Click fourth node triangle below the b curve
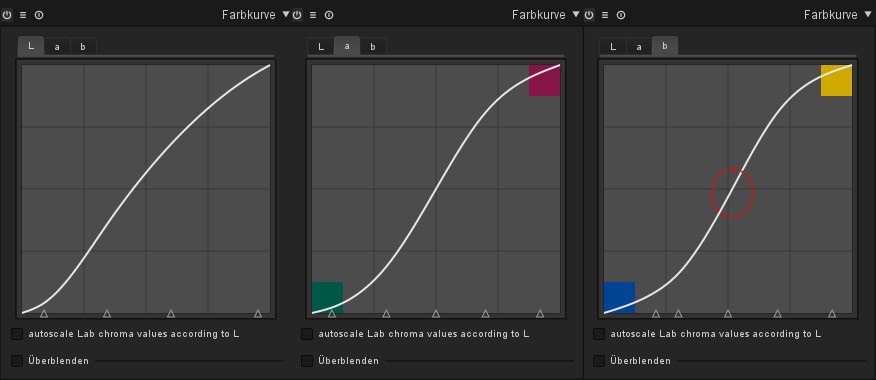 pyautogui.click(x=777, y=314)
